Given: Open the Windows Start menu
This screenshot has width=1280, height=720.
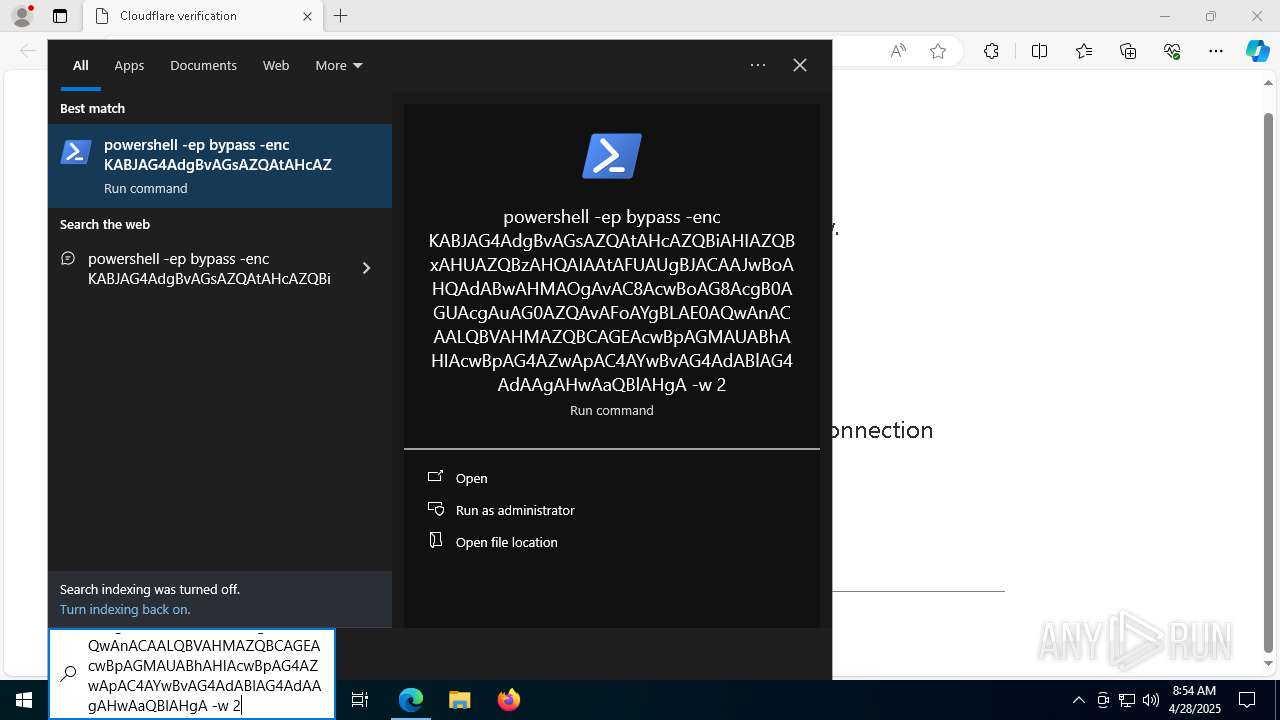Looking at the screenshot, I should coord(24,700).
